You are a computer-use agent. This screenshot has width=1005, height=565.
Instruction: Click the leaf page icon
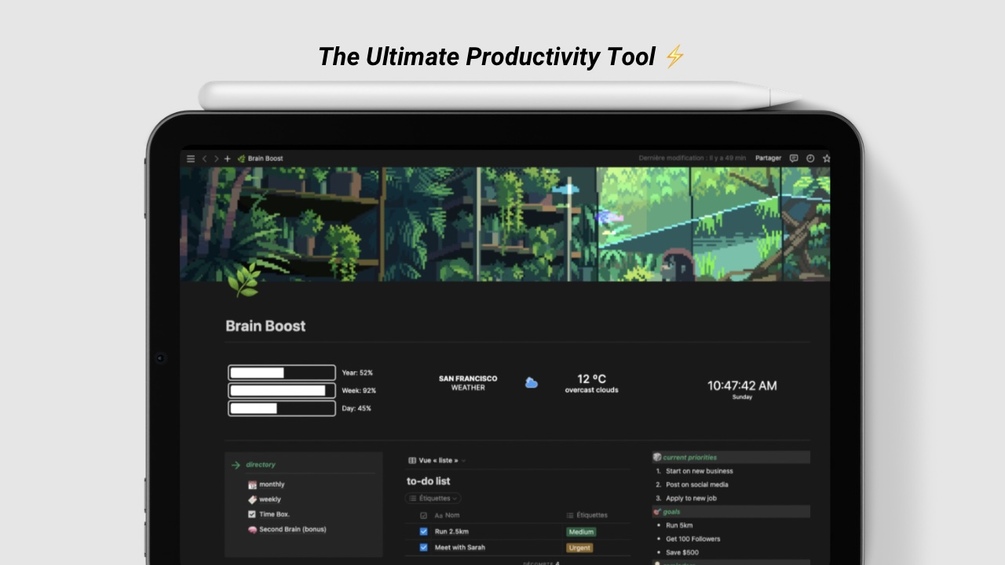[244, 279]
